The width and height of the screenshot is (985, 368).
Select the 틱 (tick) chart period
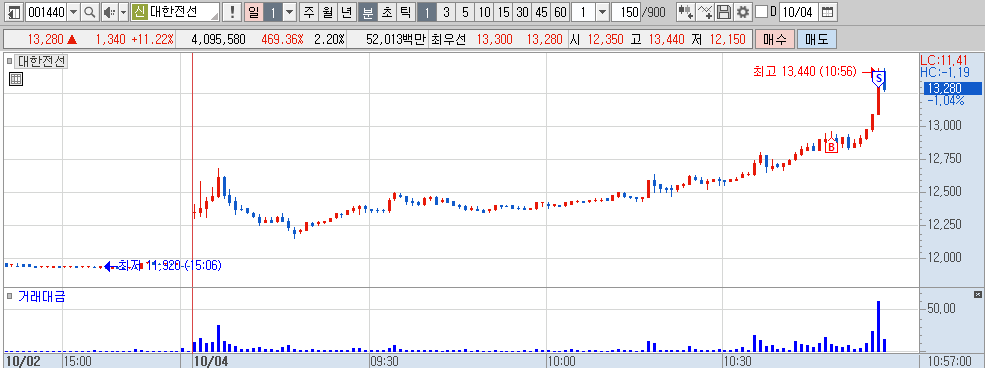pos(406,12)
